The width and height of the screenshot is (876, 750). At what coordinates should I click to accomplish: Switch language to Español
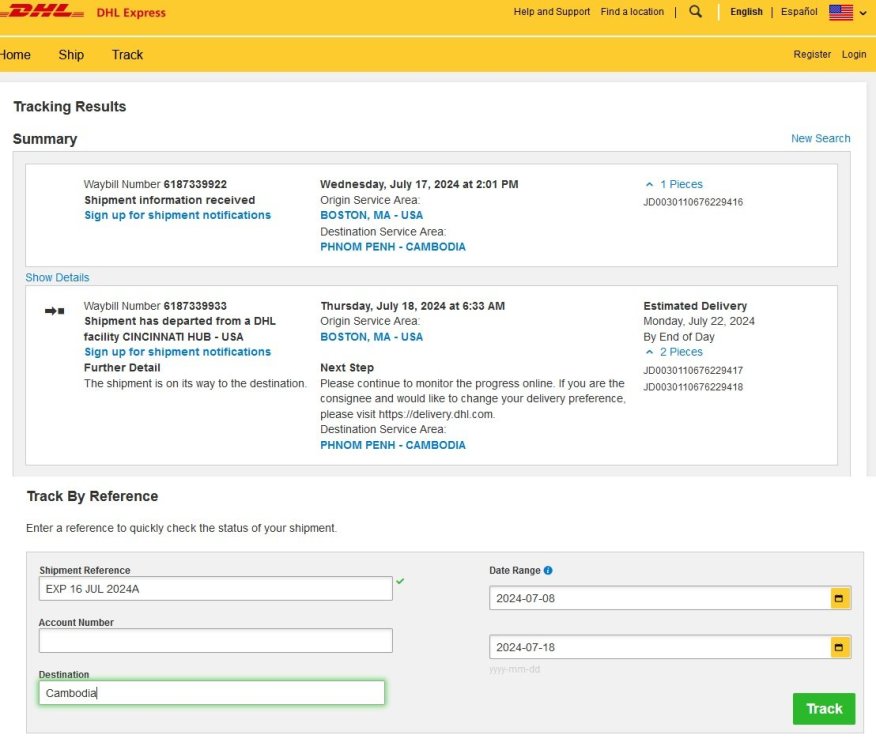coord(799,12)
